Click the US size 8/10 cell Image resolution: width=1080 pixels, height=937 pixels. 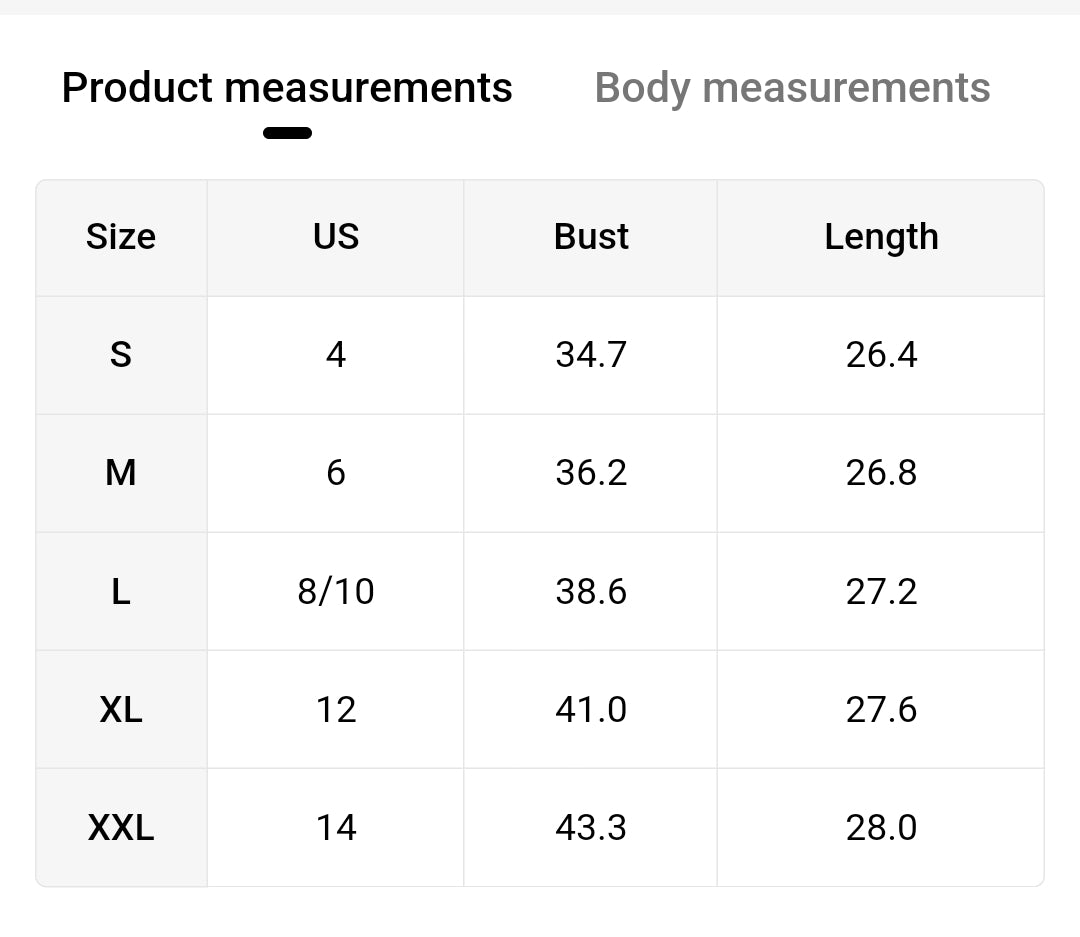(x=336, y=591)
